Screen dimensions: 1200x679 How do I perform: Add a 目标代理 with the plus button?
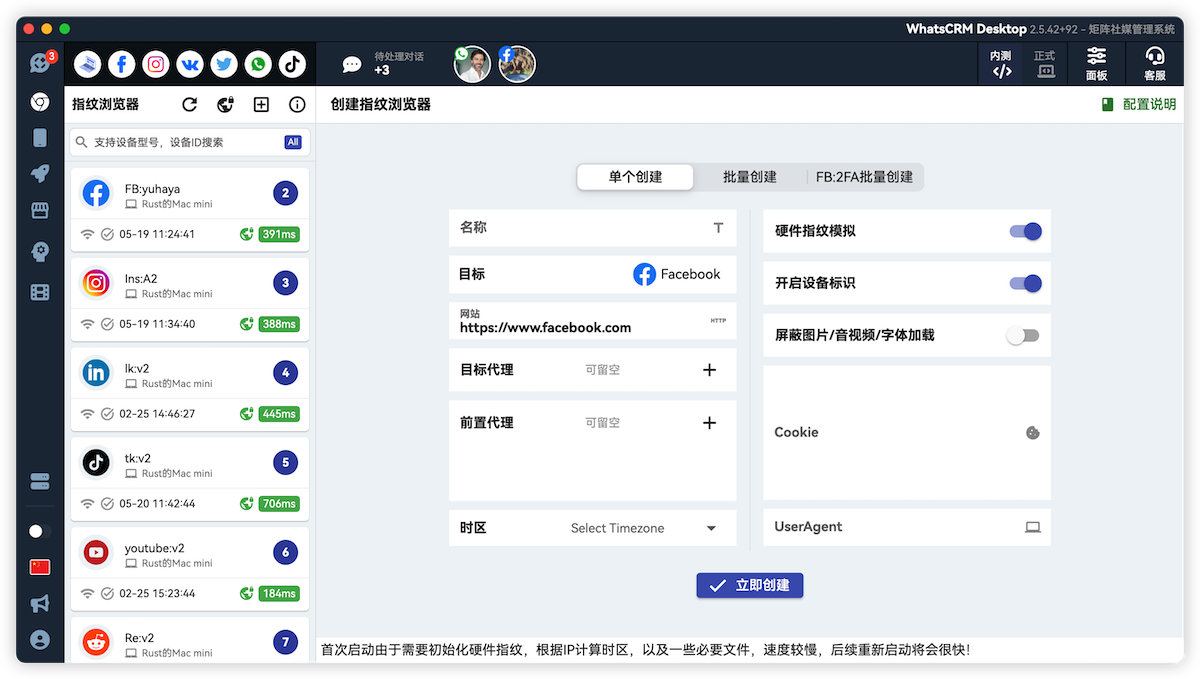pos(709,370)
